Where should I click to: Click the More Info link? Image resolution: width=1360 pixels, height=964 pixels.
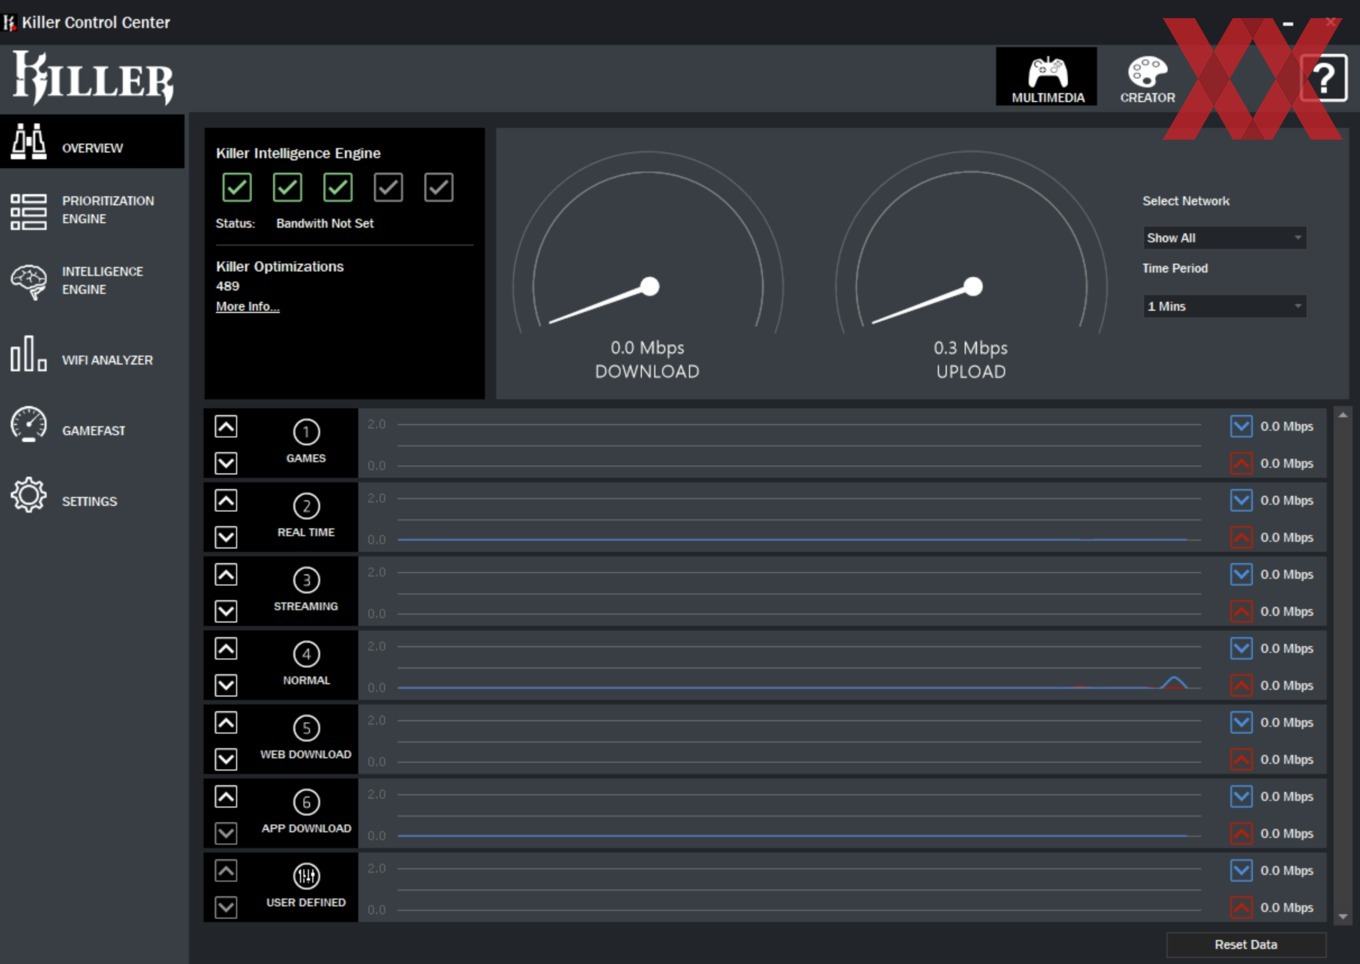click(247, 307)
